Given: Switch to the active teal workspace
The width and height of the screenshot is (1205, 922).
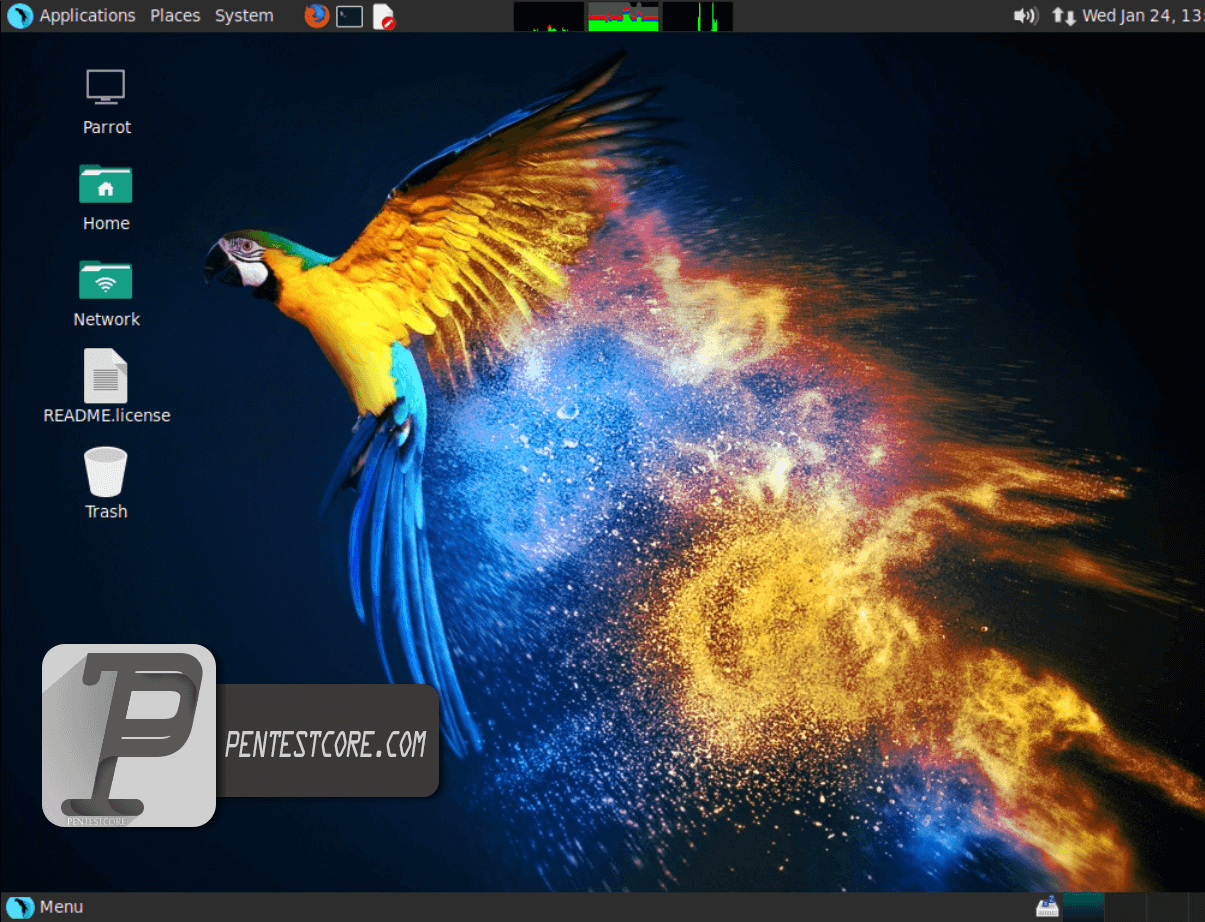Looking at the screenshot, I should tap(1082, 906).
